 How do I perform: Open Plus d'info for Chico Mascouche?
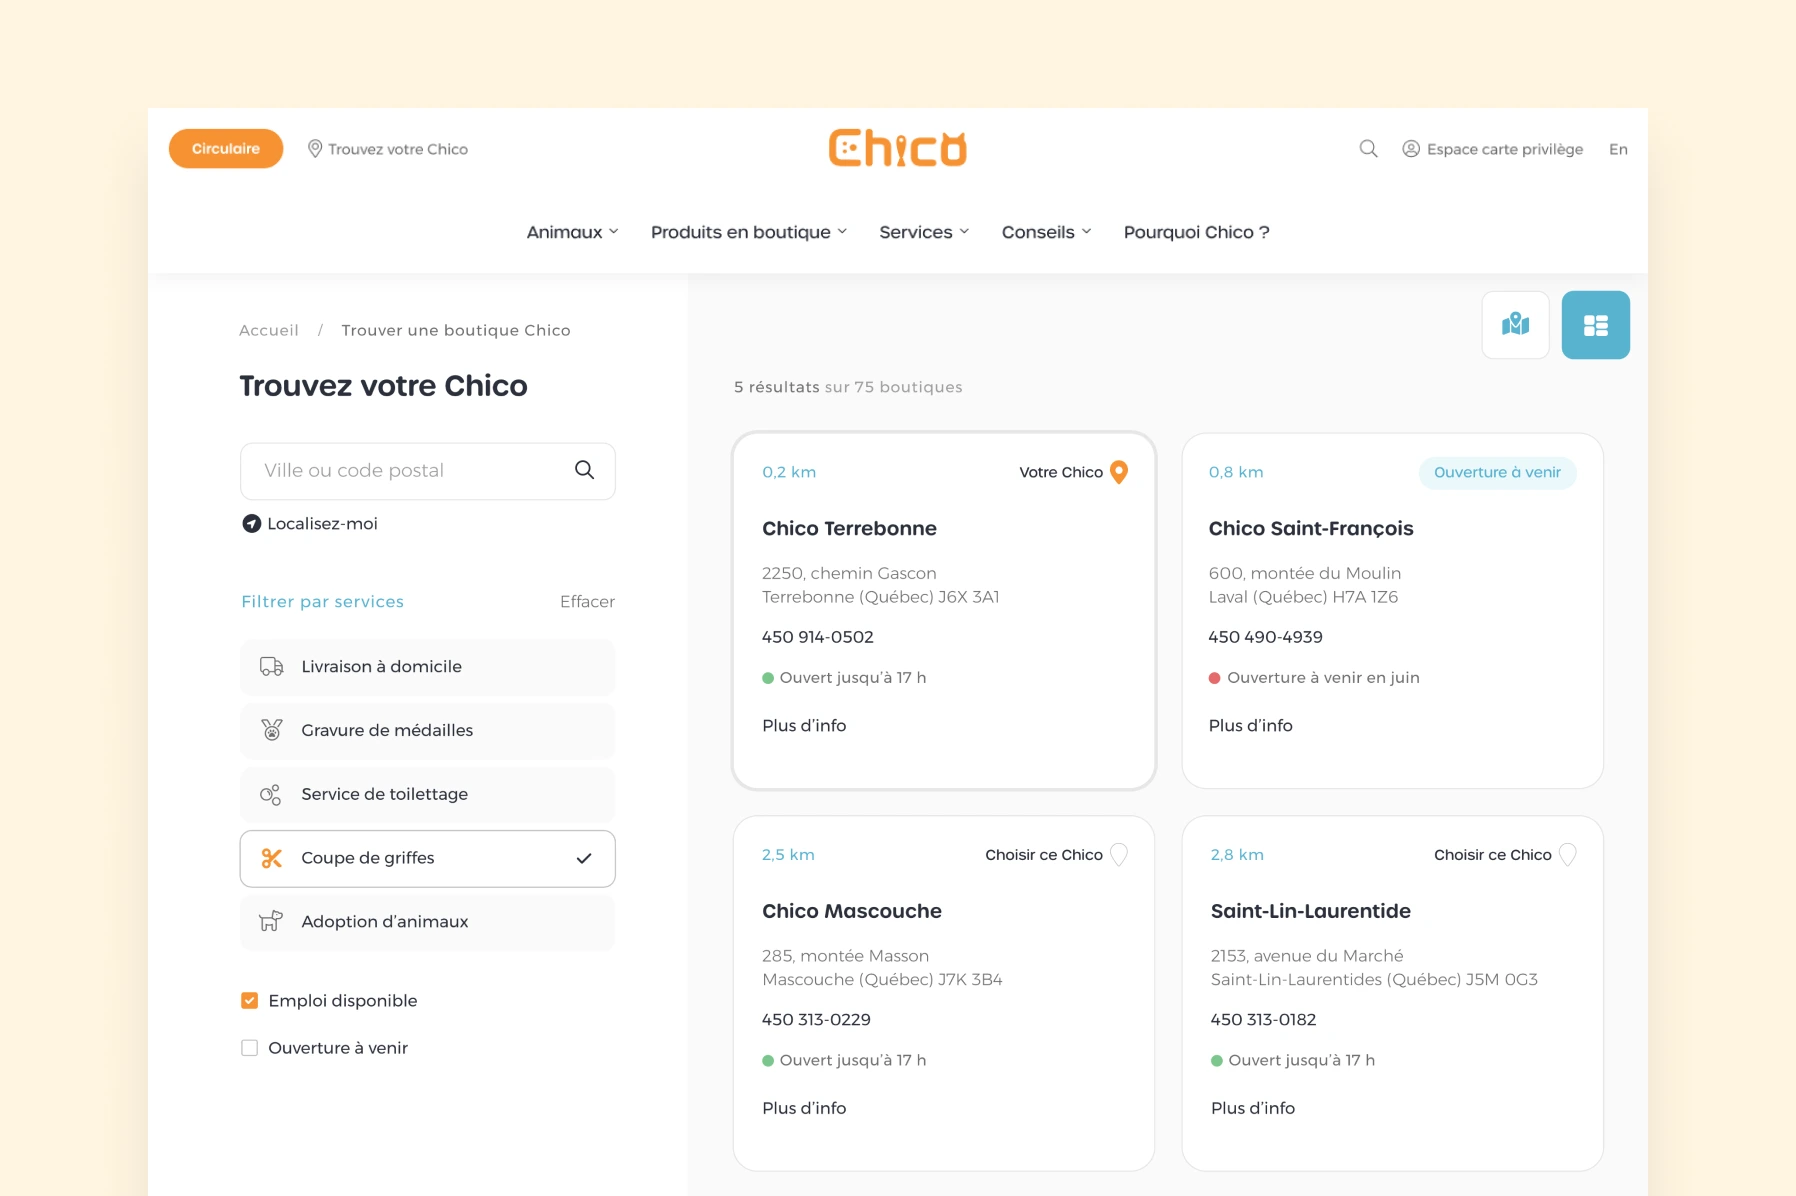[x=804, y=1109]
